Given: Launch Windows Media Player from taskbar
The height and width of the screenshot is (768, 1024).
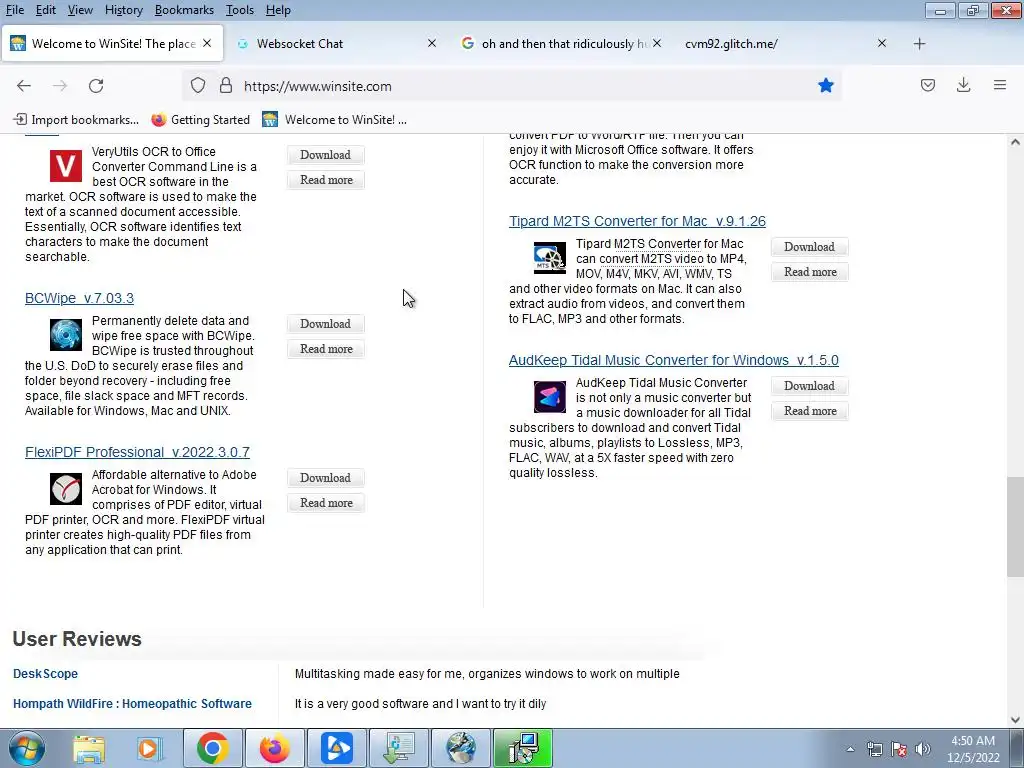Looking at the screenshot, I should coord(150,748).
